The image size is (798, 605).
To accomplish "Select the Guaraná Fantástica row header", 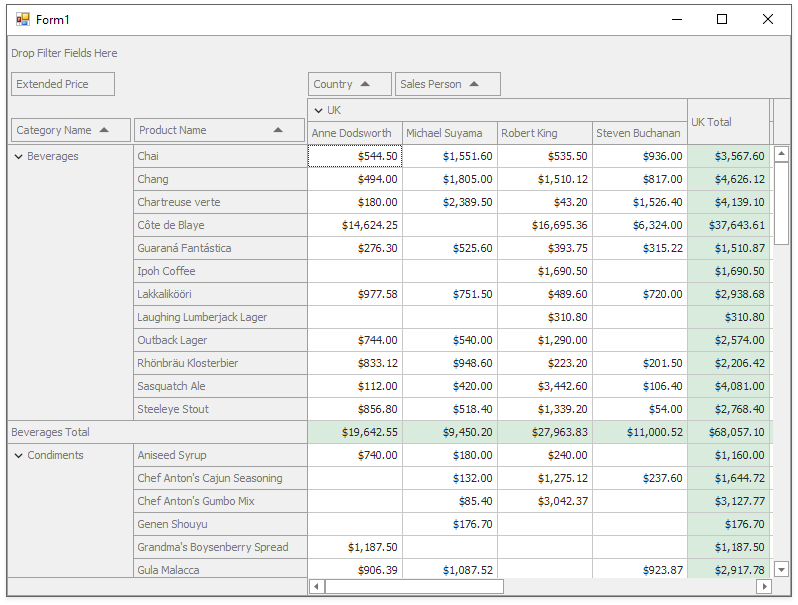I will pyautogui.click(x=220, y=248).
